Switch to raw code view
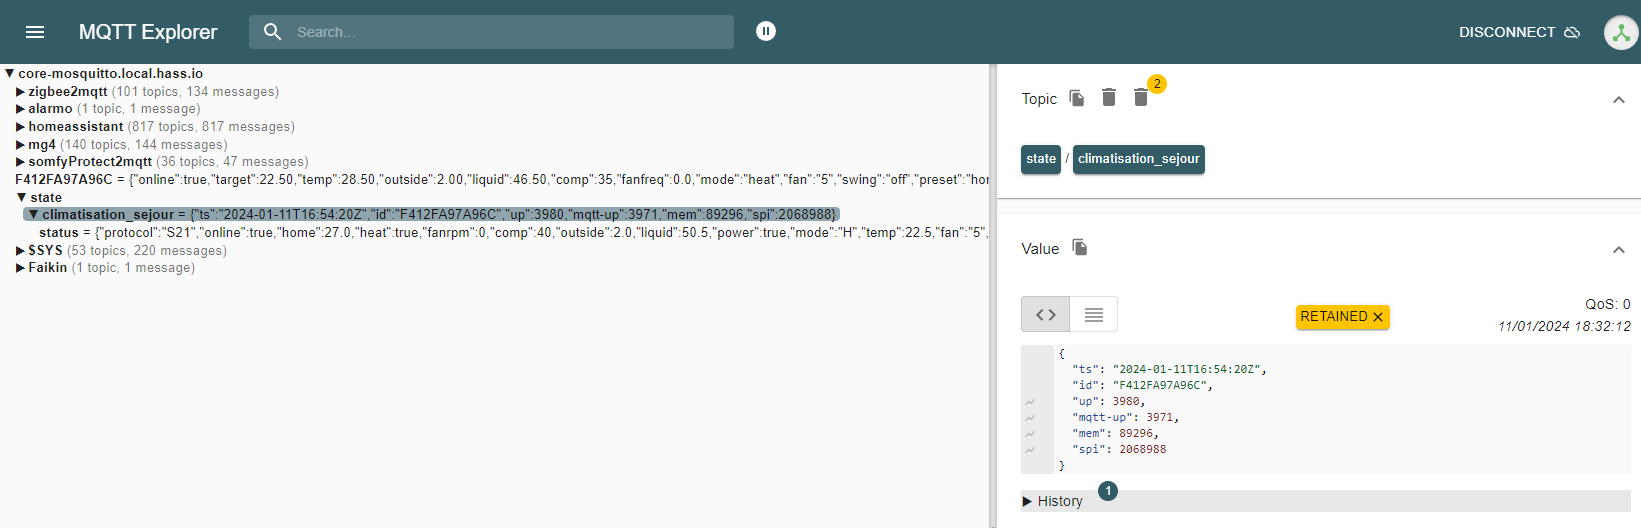The image size is (1641, 528). [x=1046, y=315]
